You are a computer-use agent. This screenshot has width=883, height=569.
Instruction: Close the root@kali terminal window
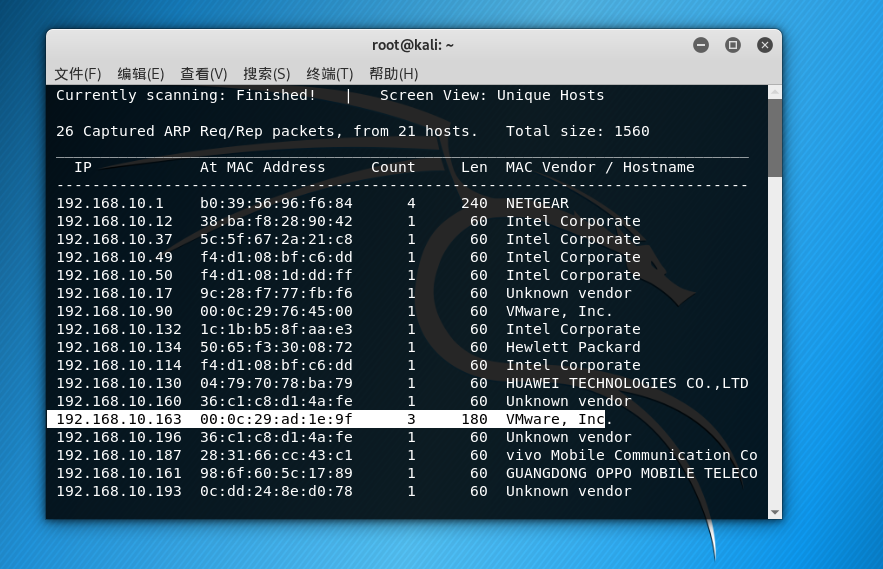[x=765, y=45]
